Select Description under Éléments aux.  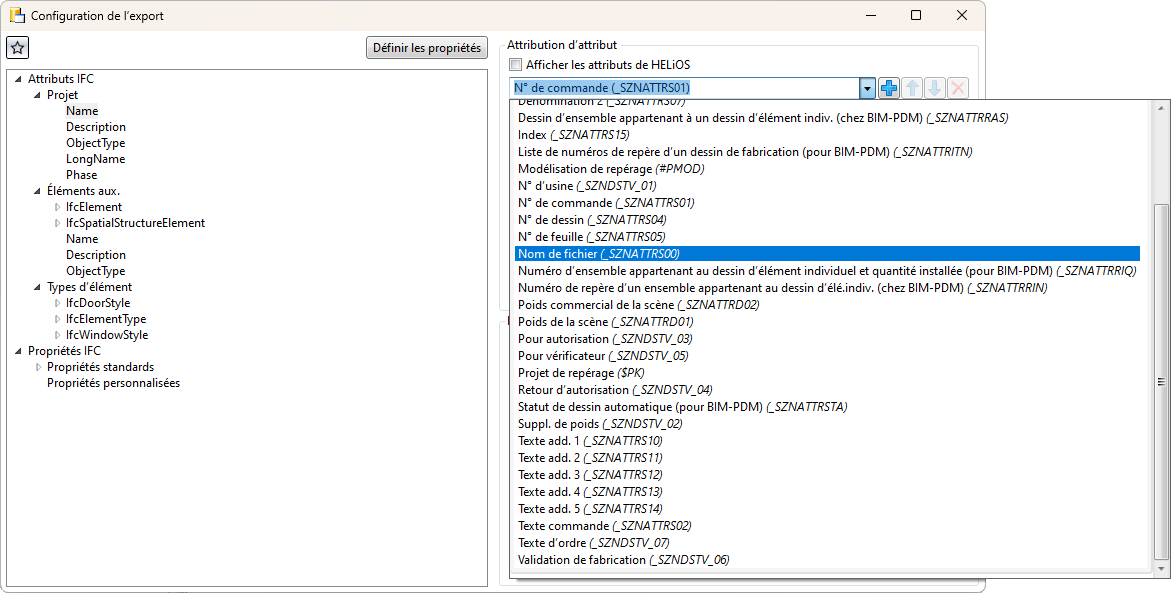(96, 255)
